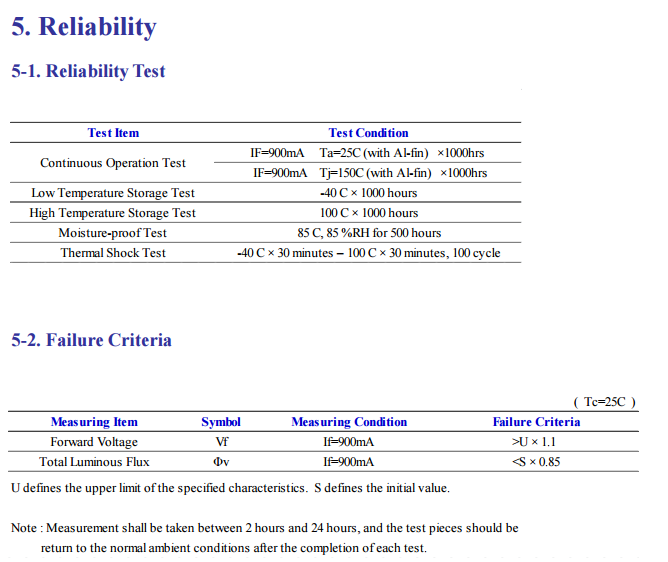Screen dimensions: 668x562
Task: Select "High Temperature Storage Test" row label
Action: 113,213
